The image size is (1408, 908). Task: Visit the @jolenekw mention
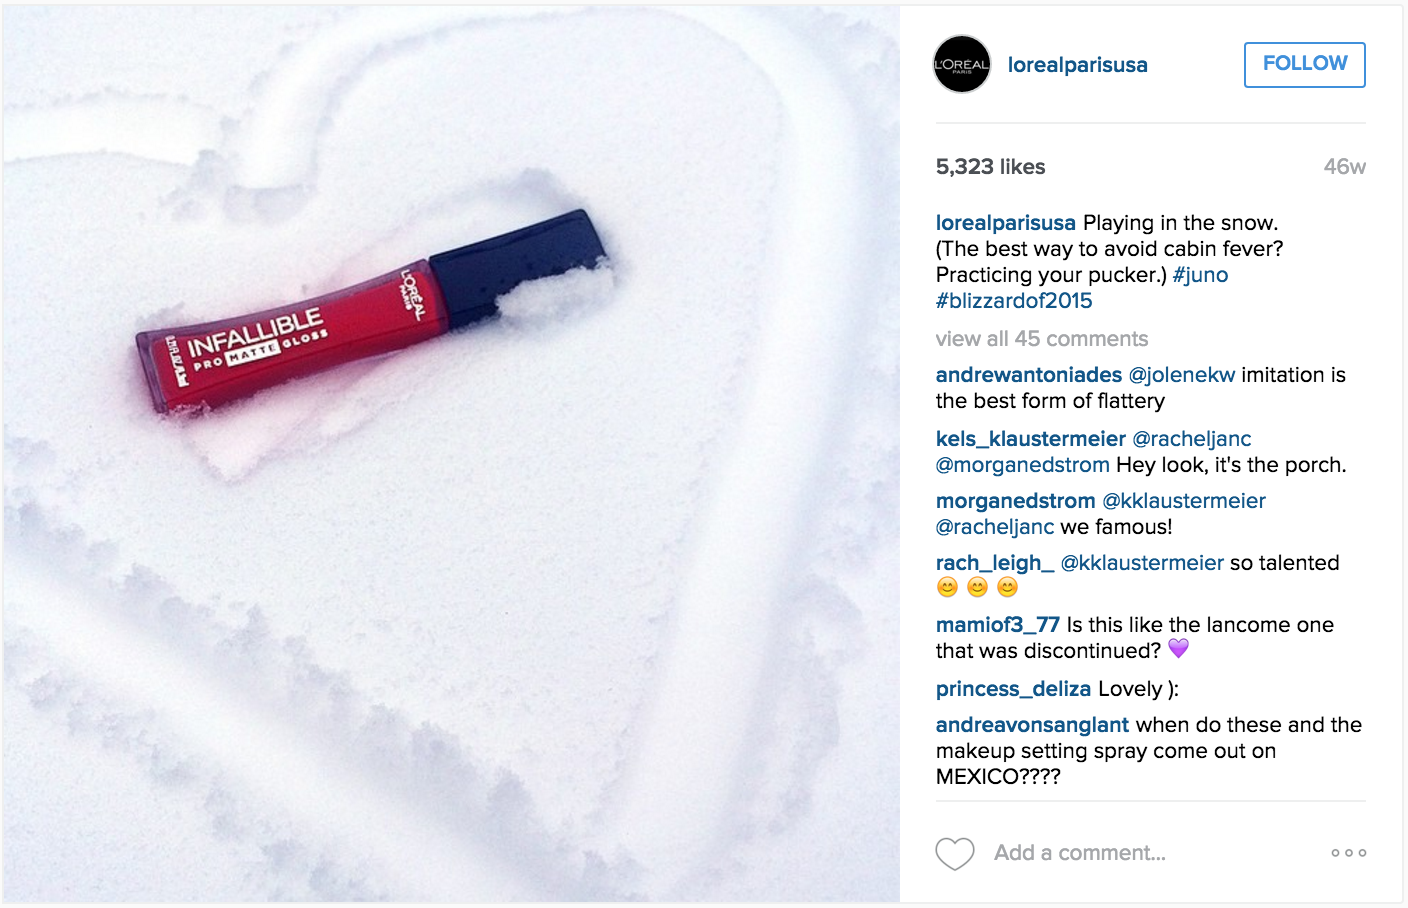tap(1182, 375)
